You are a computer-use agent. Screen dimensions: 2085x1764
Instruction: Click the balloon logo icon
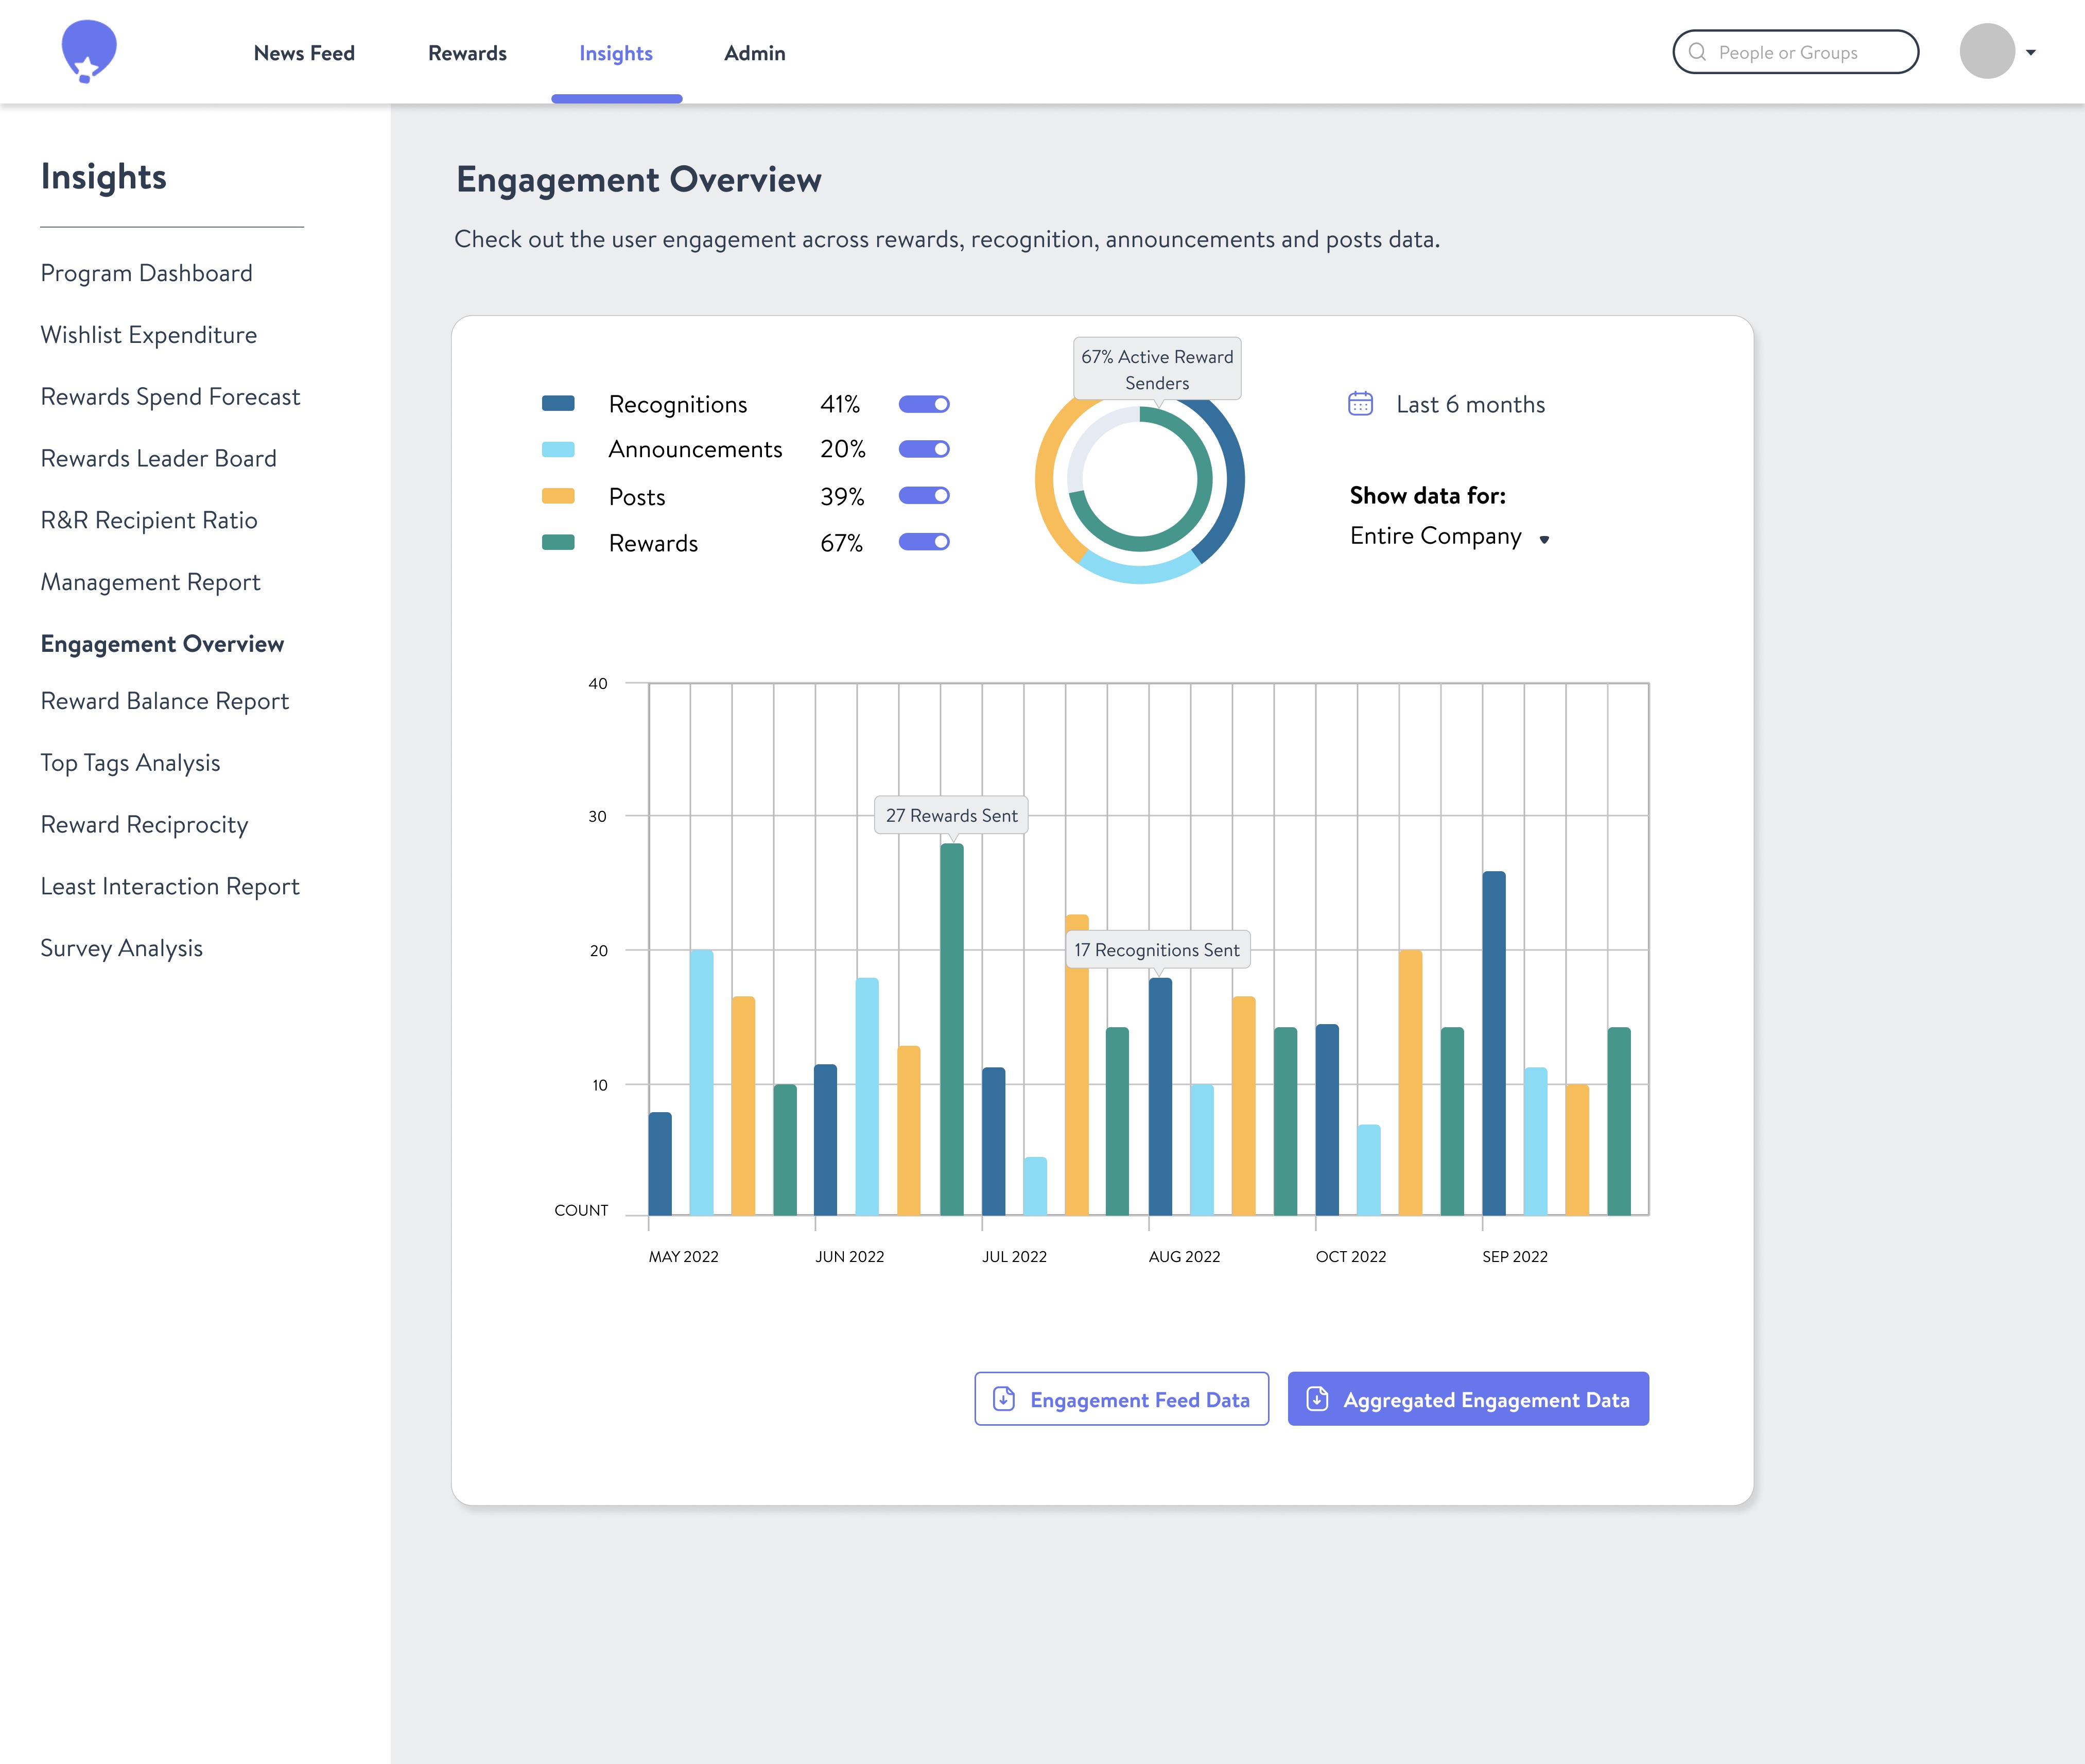tap(88, 51)
